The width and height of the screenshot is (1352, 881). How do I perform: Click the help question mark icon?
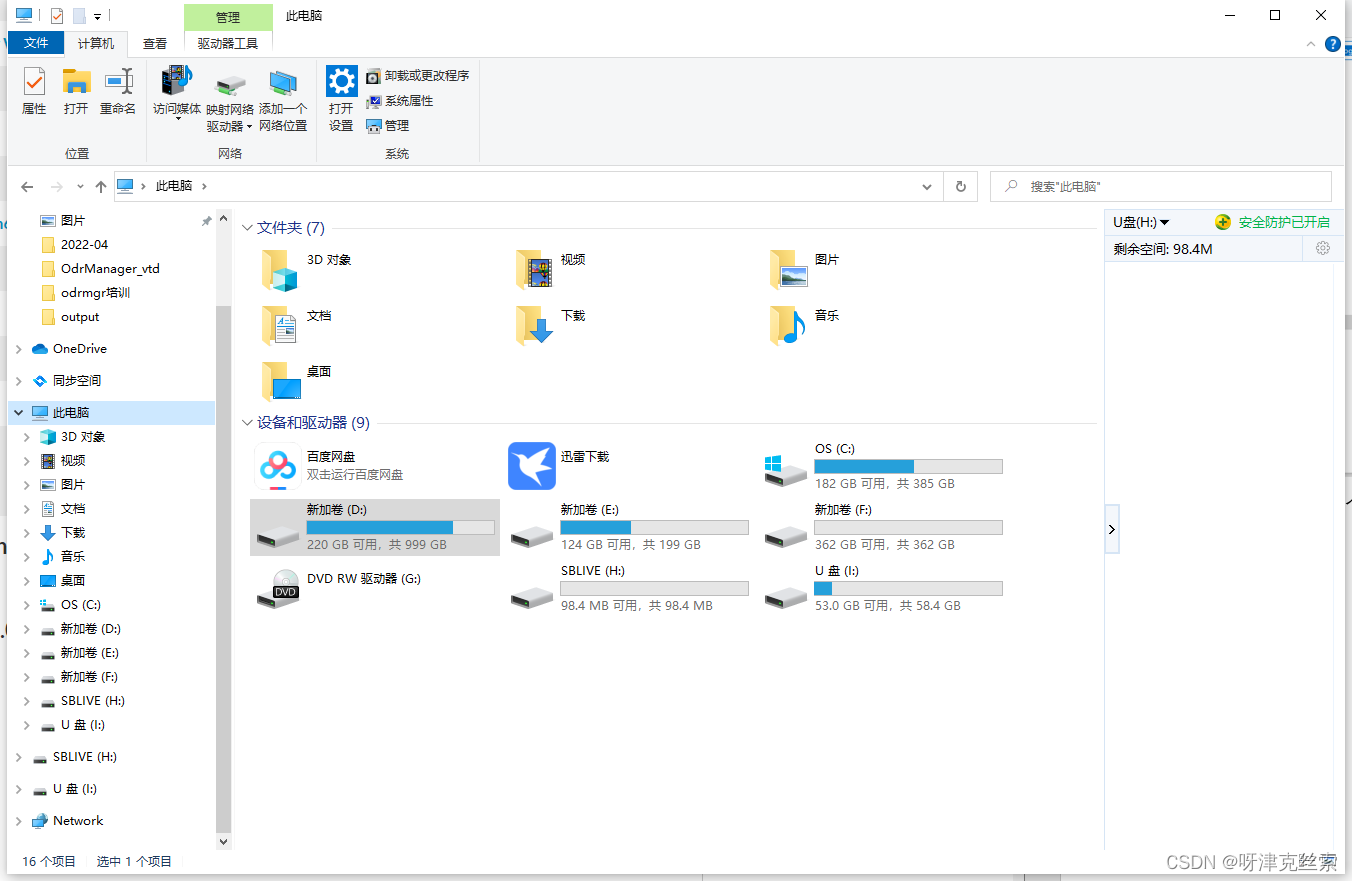[1332, 44]
